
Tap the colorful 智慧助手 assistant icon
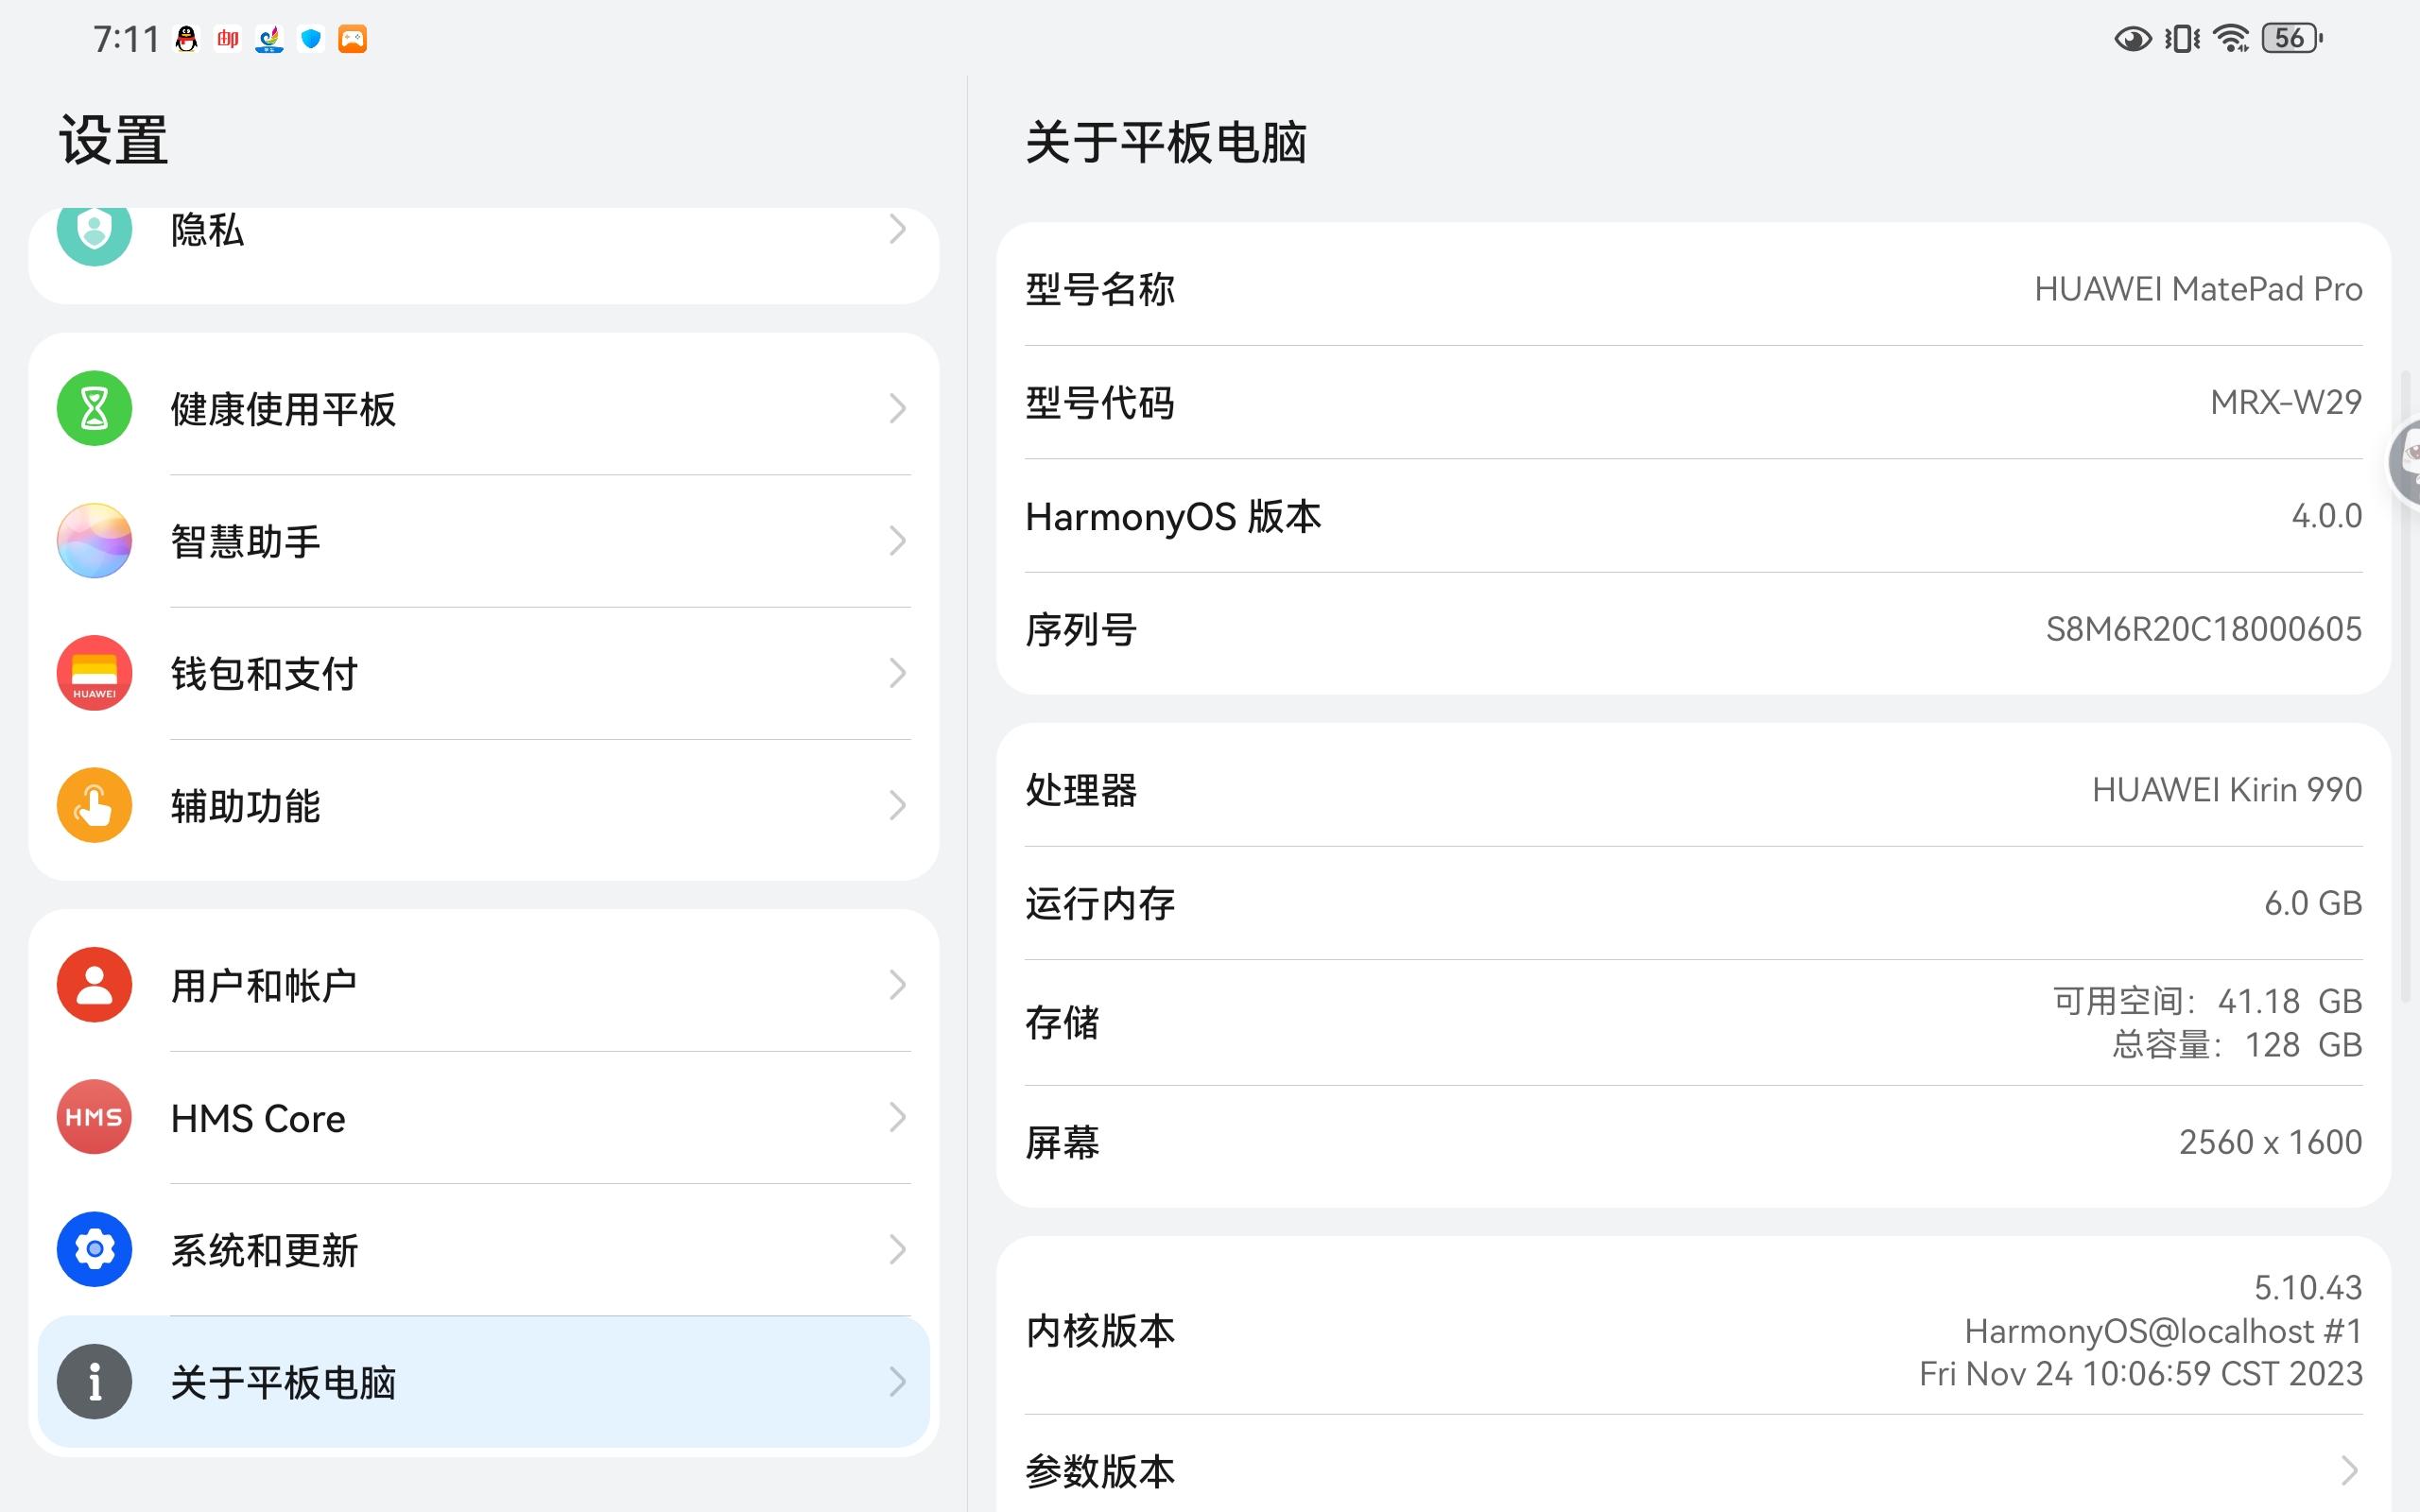click(x=94, y=541)
